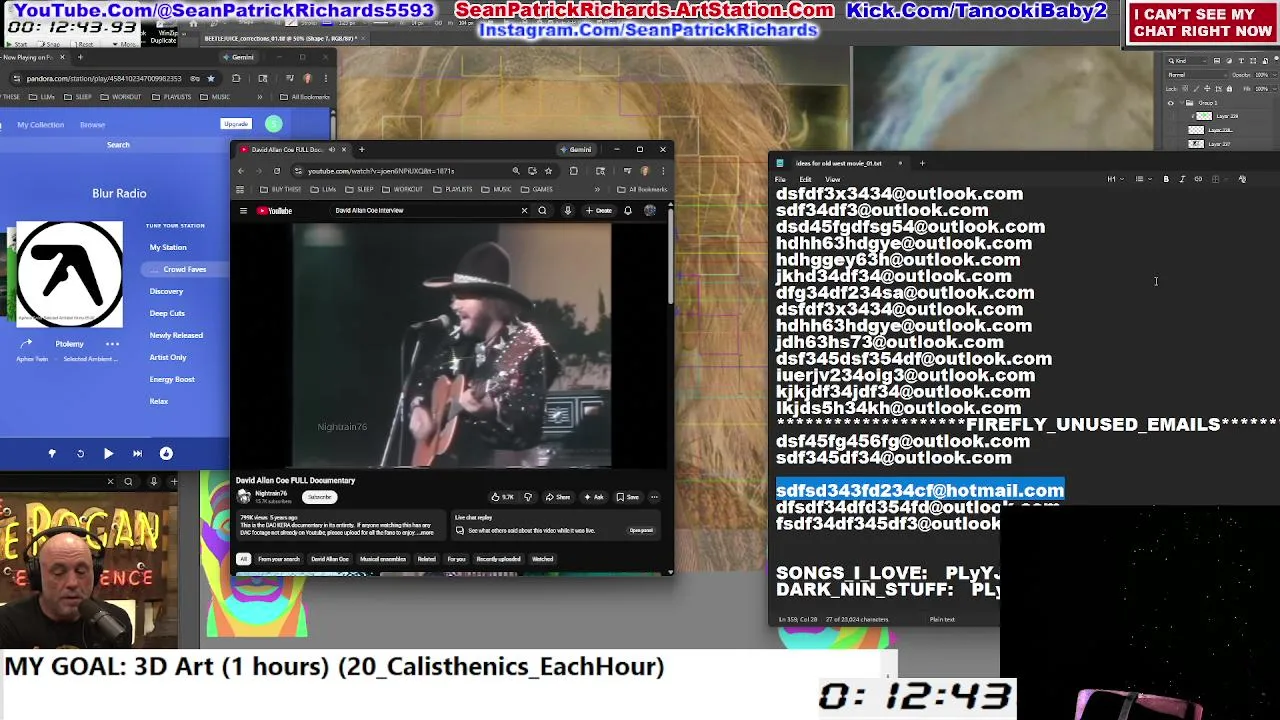Viewport: 1280px width, 720px height.
Task: Open YouTube account avatar menu
Action: pos(650,210)
